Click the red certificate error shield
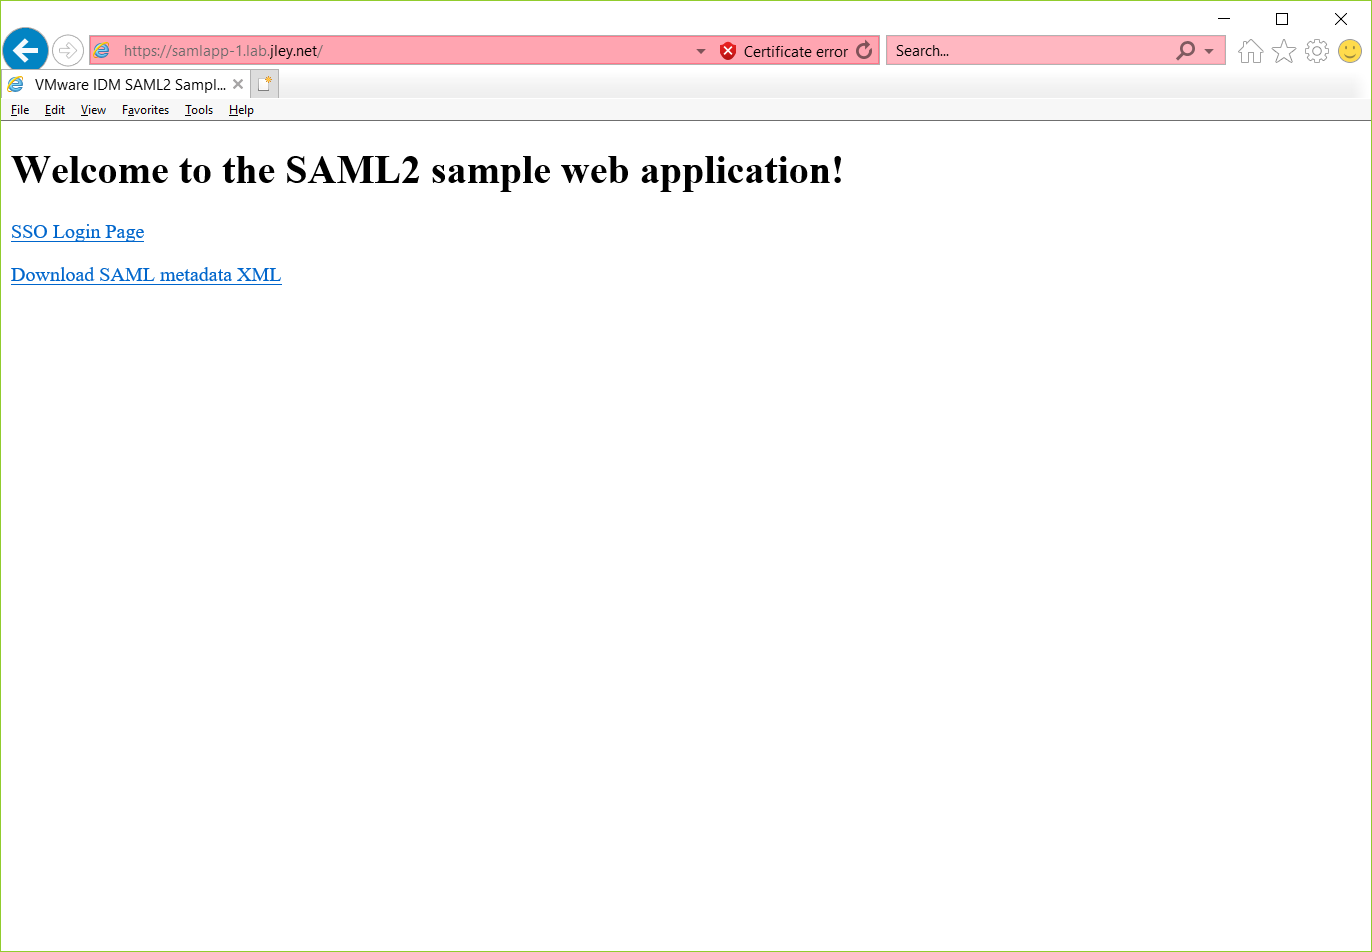The width and height of the screenshot is (1372, 952). 728,51
